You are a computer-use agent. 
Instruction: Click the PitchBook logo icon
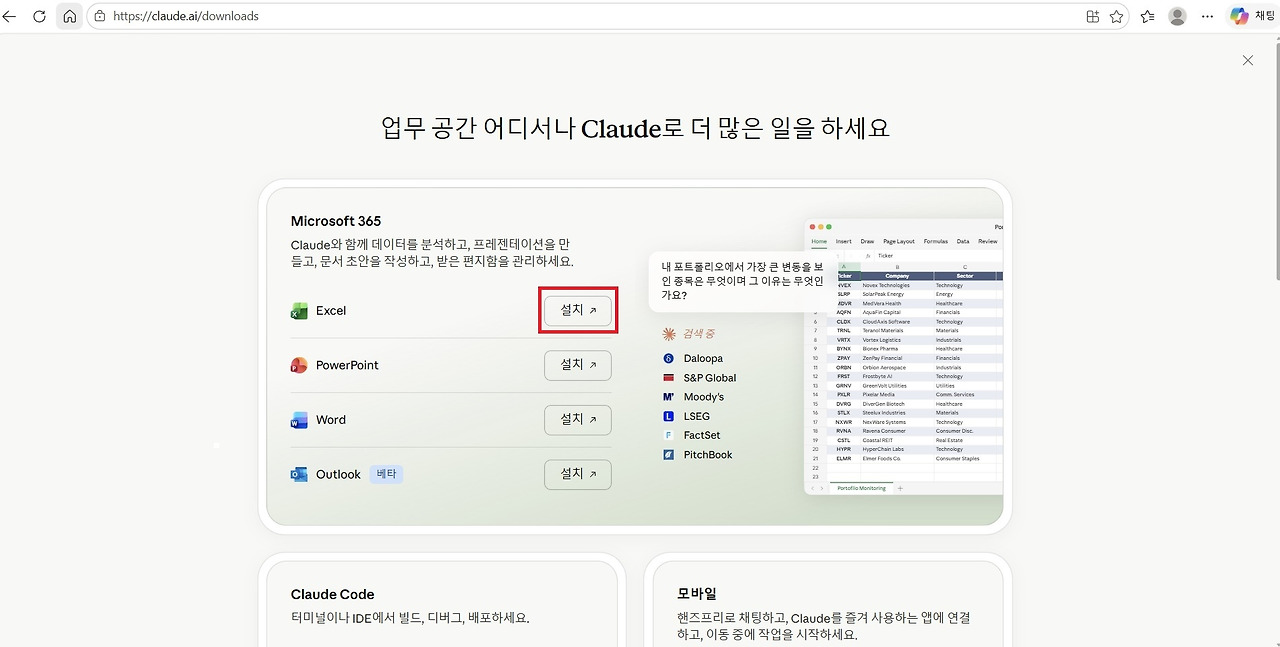pyautogui.click(x=669, y=455)
